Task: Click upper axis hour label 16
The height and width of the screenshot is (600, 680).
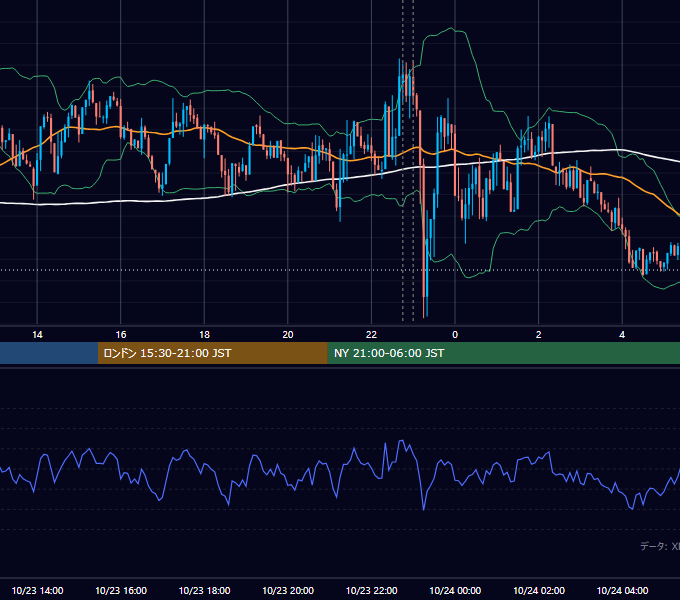Action: [x=121, y=335]
